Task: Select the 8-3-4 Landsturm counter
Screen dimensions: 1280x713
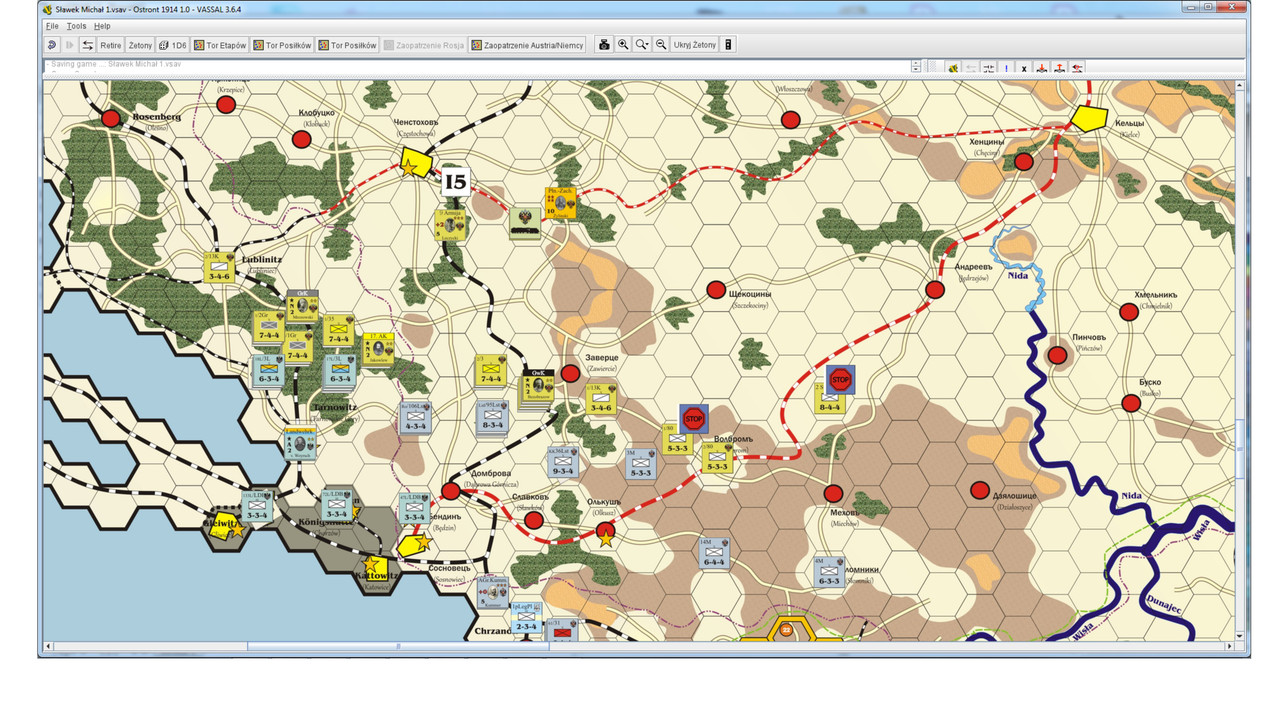Action: pos(492,416)
